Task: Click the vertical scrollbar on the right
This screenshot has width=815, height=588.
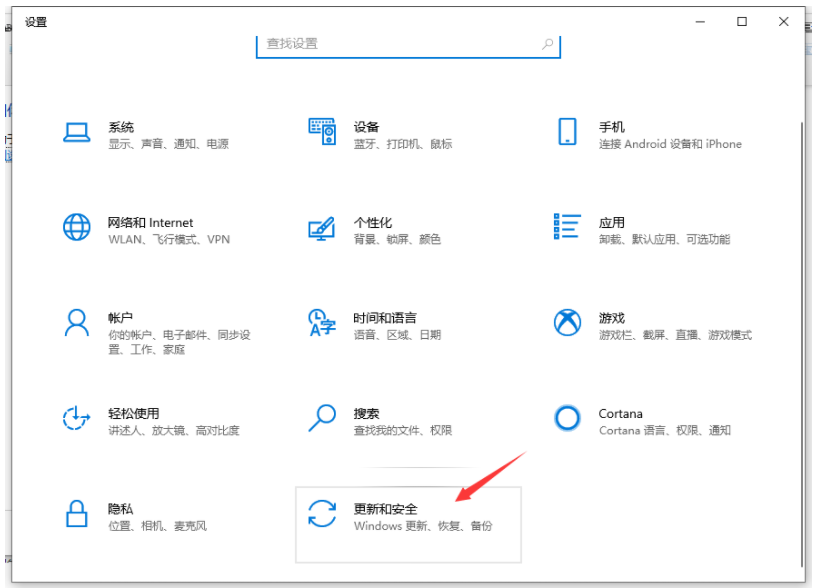Action: click(x=801, y=300)
